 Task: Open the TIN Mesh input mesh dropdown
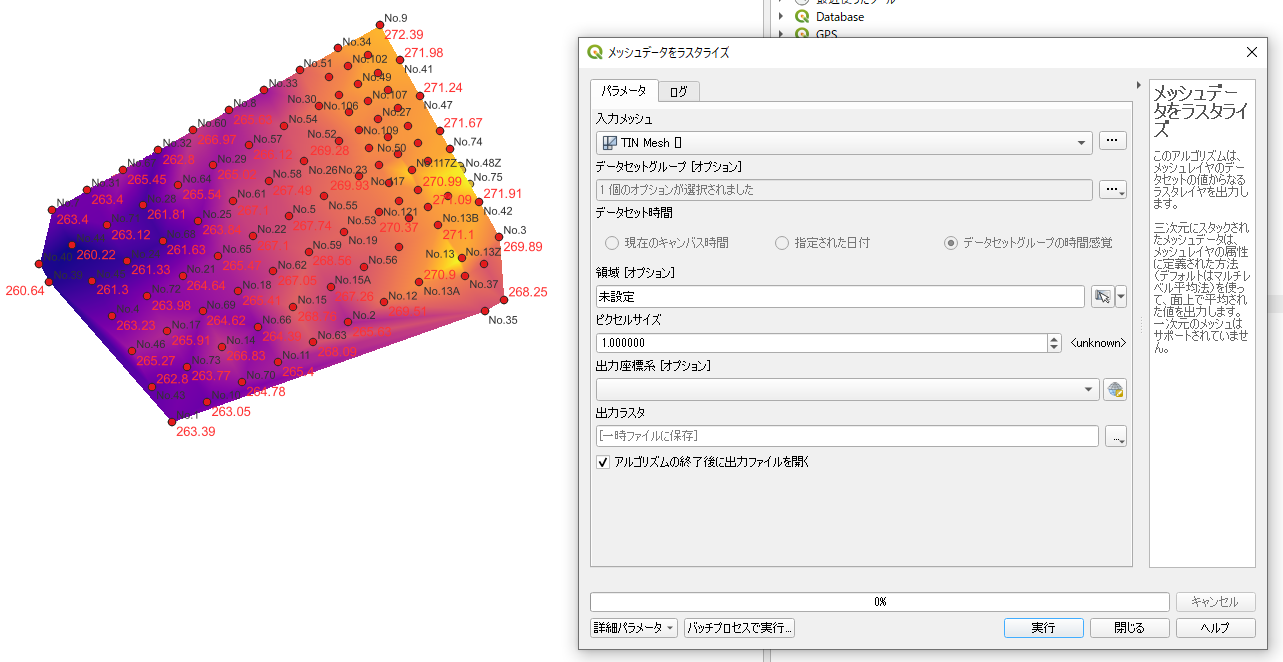(844, 143)
